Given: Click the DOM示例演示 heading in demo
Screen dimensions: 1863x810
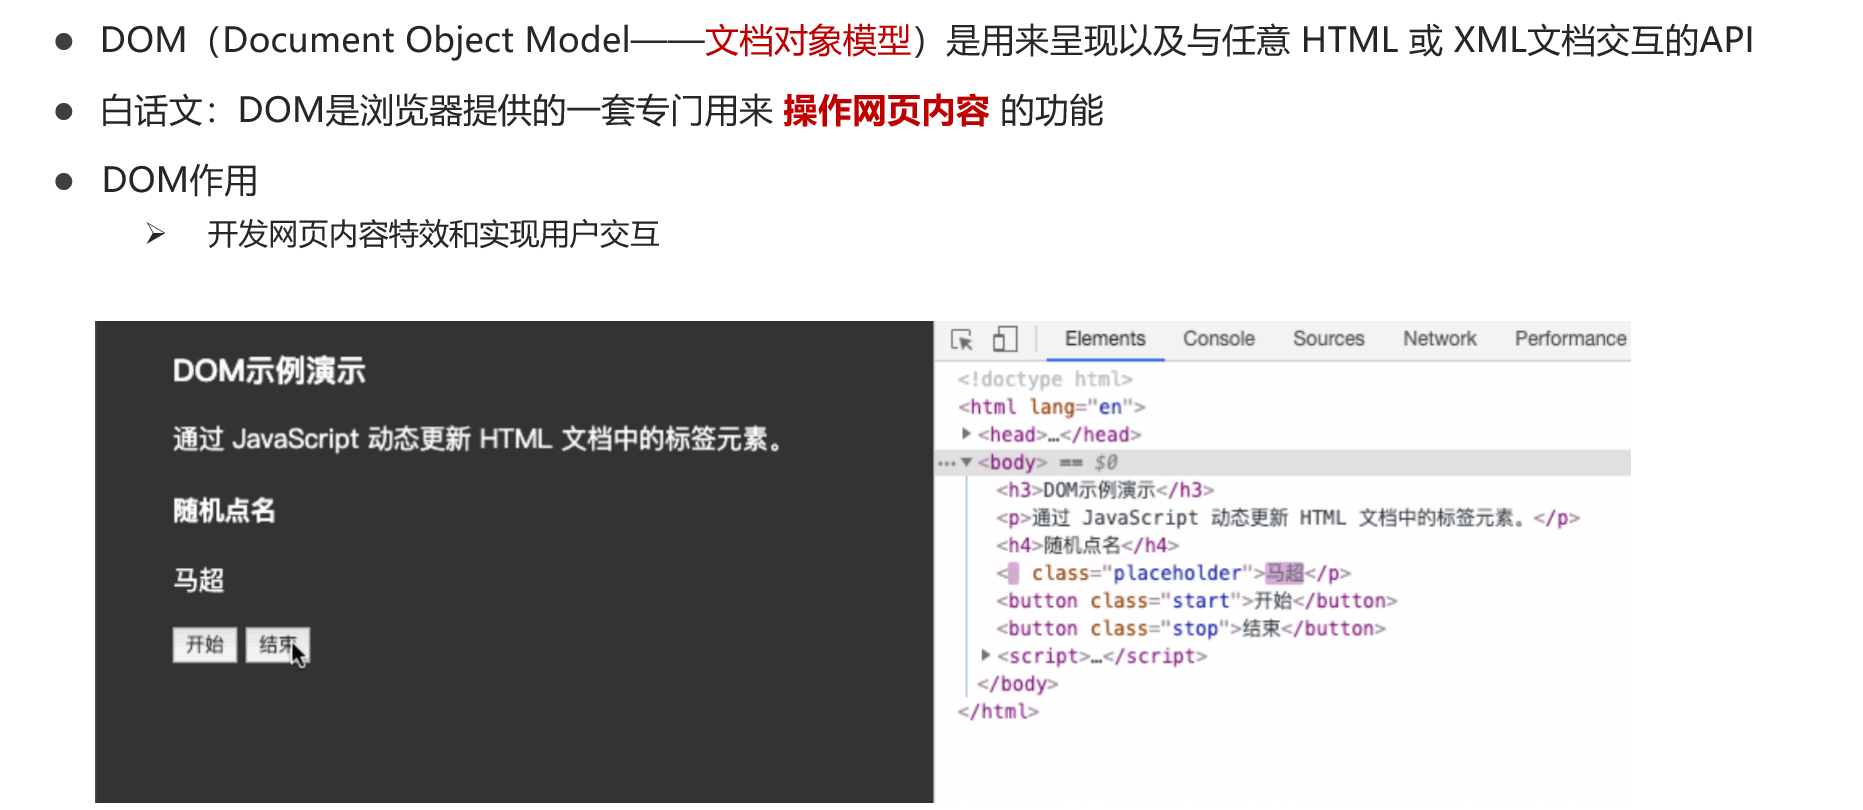Looking at the screenshot, I should (269, 371).
